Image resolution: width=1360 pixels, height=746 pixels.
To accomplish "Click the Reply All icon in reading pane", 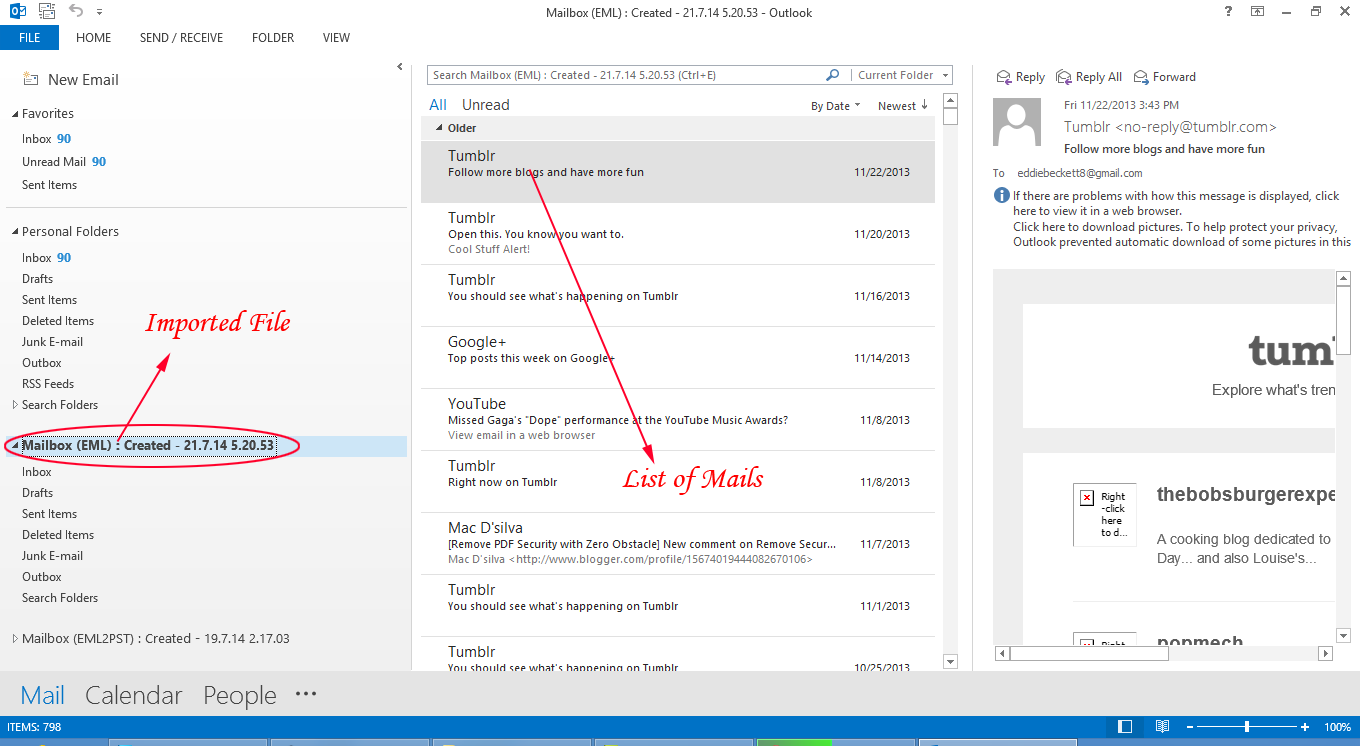I will (1064, 77).
